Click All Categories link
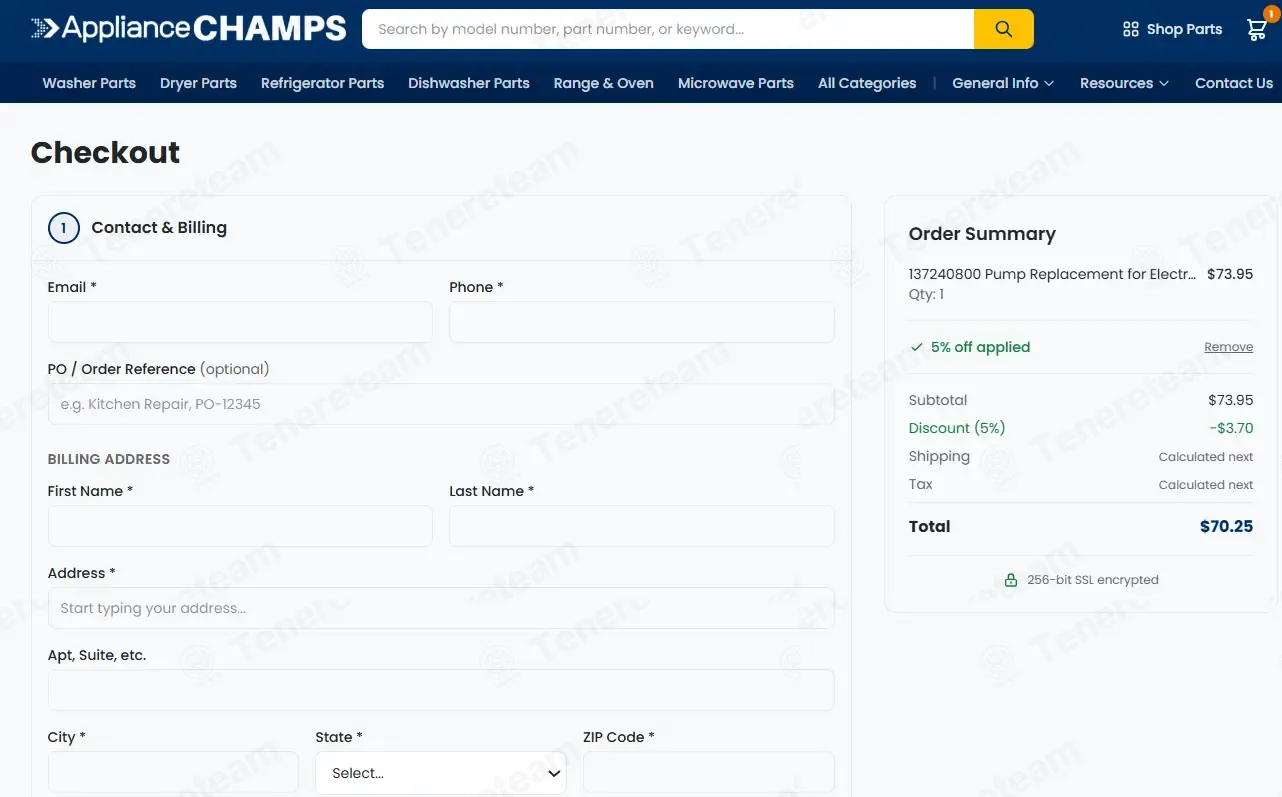 [x=867, y=83]
